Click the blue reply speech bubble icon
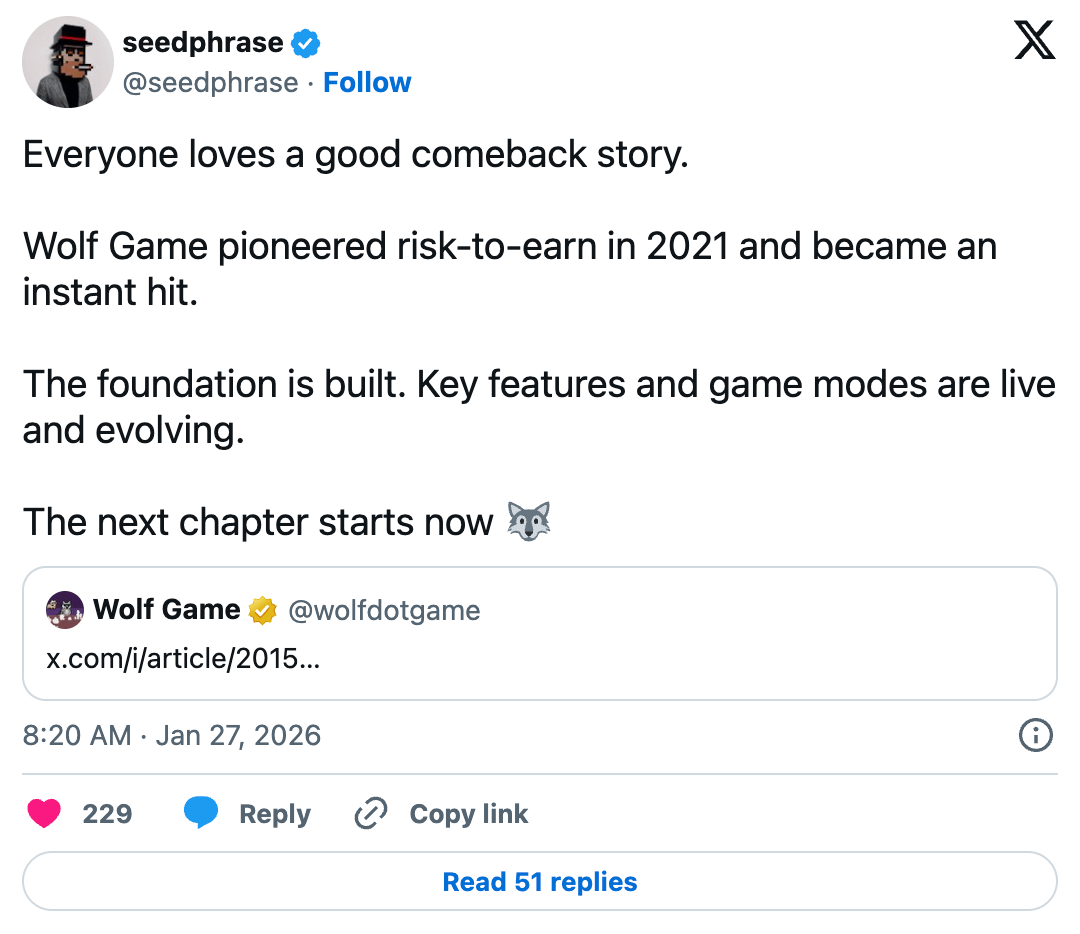The image size is (1080, 934). click(201, 814)
